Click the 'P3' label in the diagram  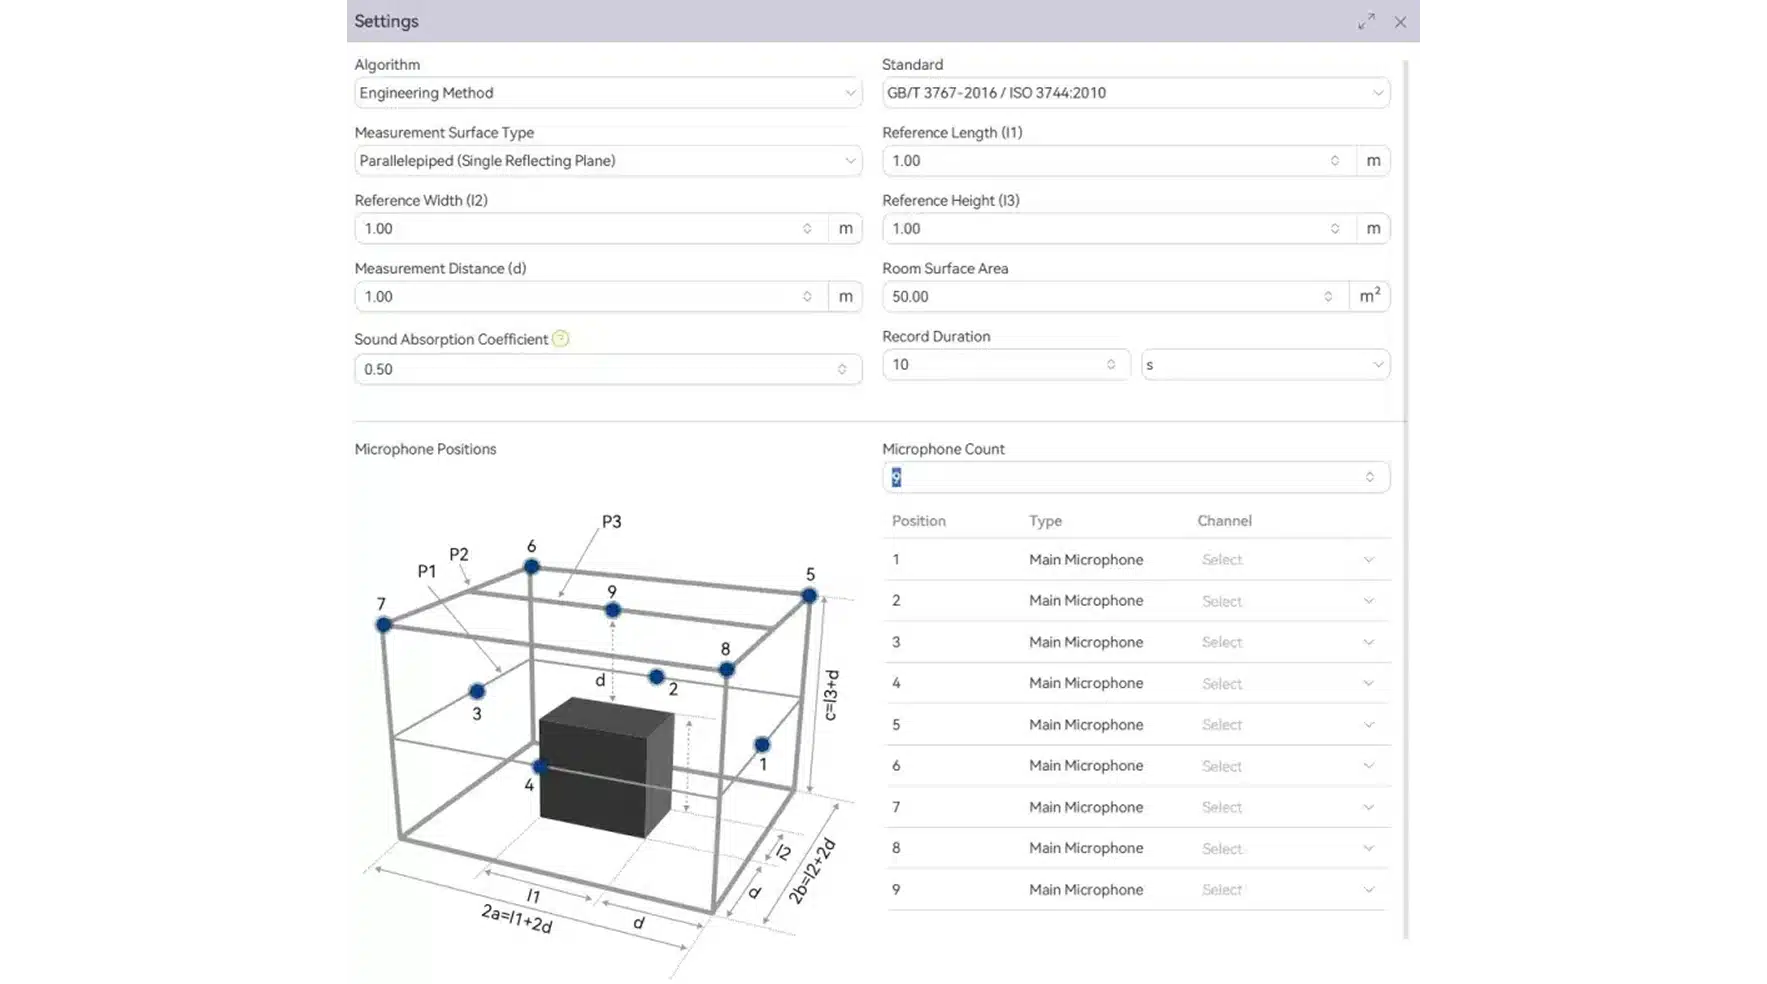pos(611,522)
